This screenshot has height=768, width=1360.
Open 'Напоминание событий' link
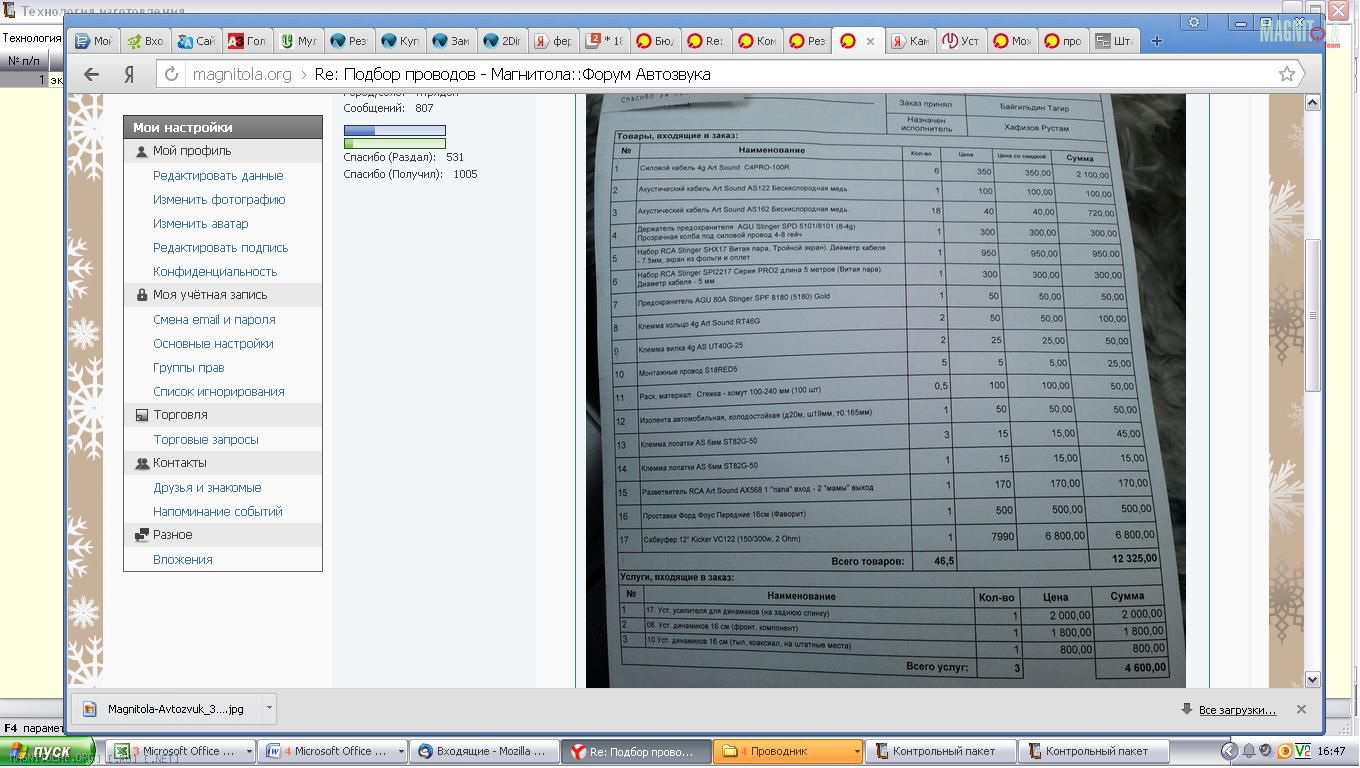coord(218,512)
